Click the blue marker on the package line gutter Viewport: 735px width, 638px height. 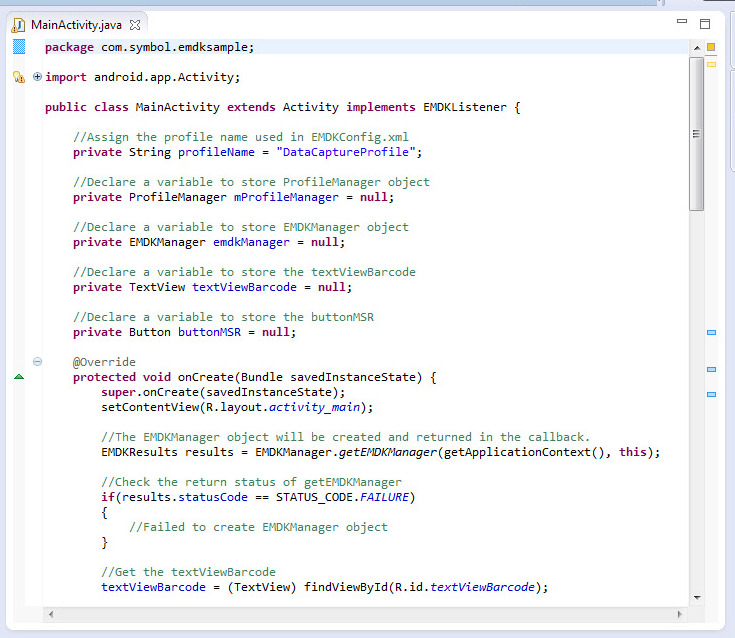click(x=18, y=47)
